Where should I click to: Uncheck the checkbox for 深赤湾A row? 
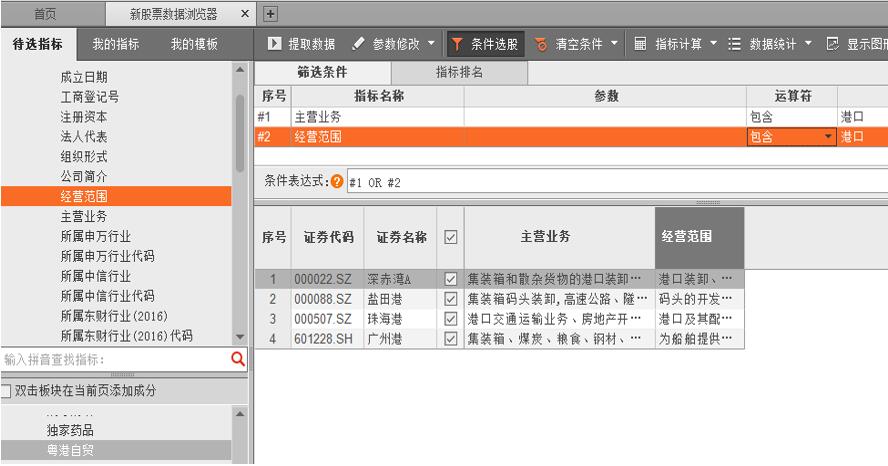[450, 278]
